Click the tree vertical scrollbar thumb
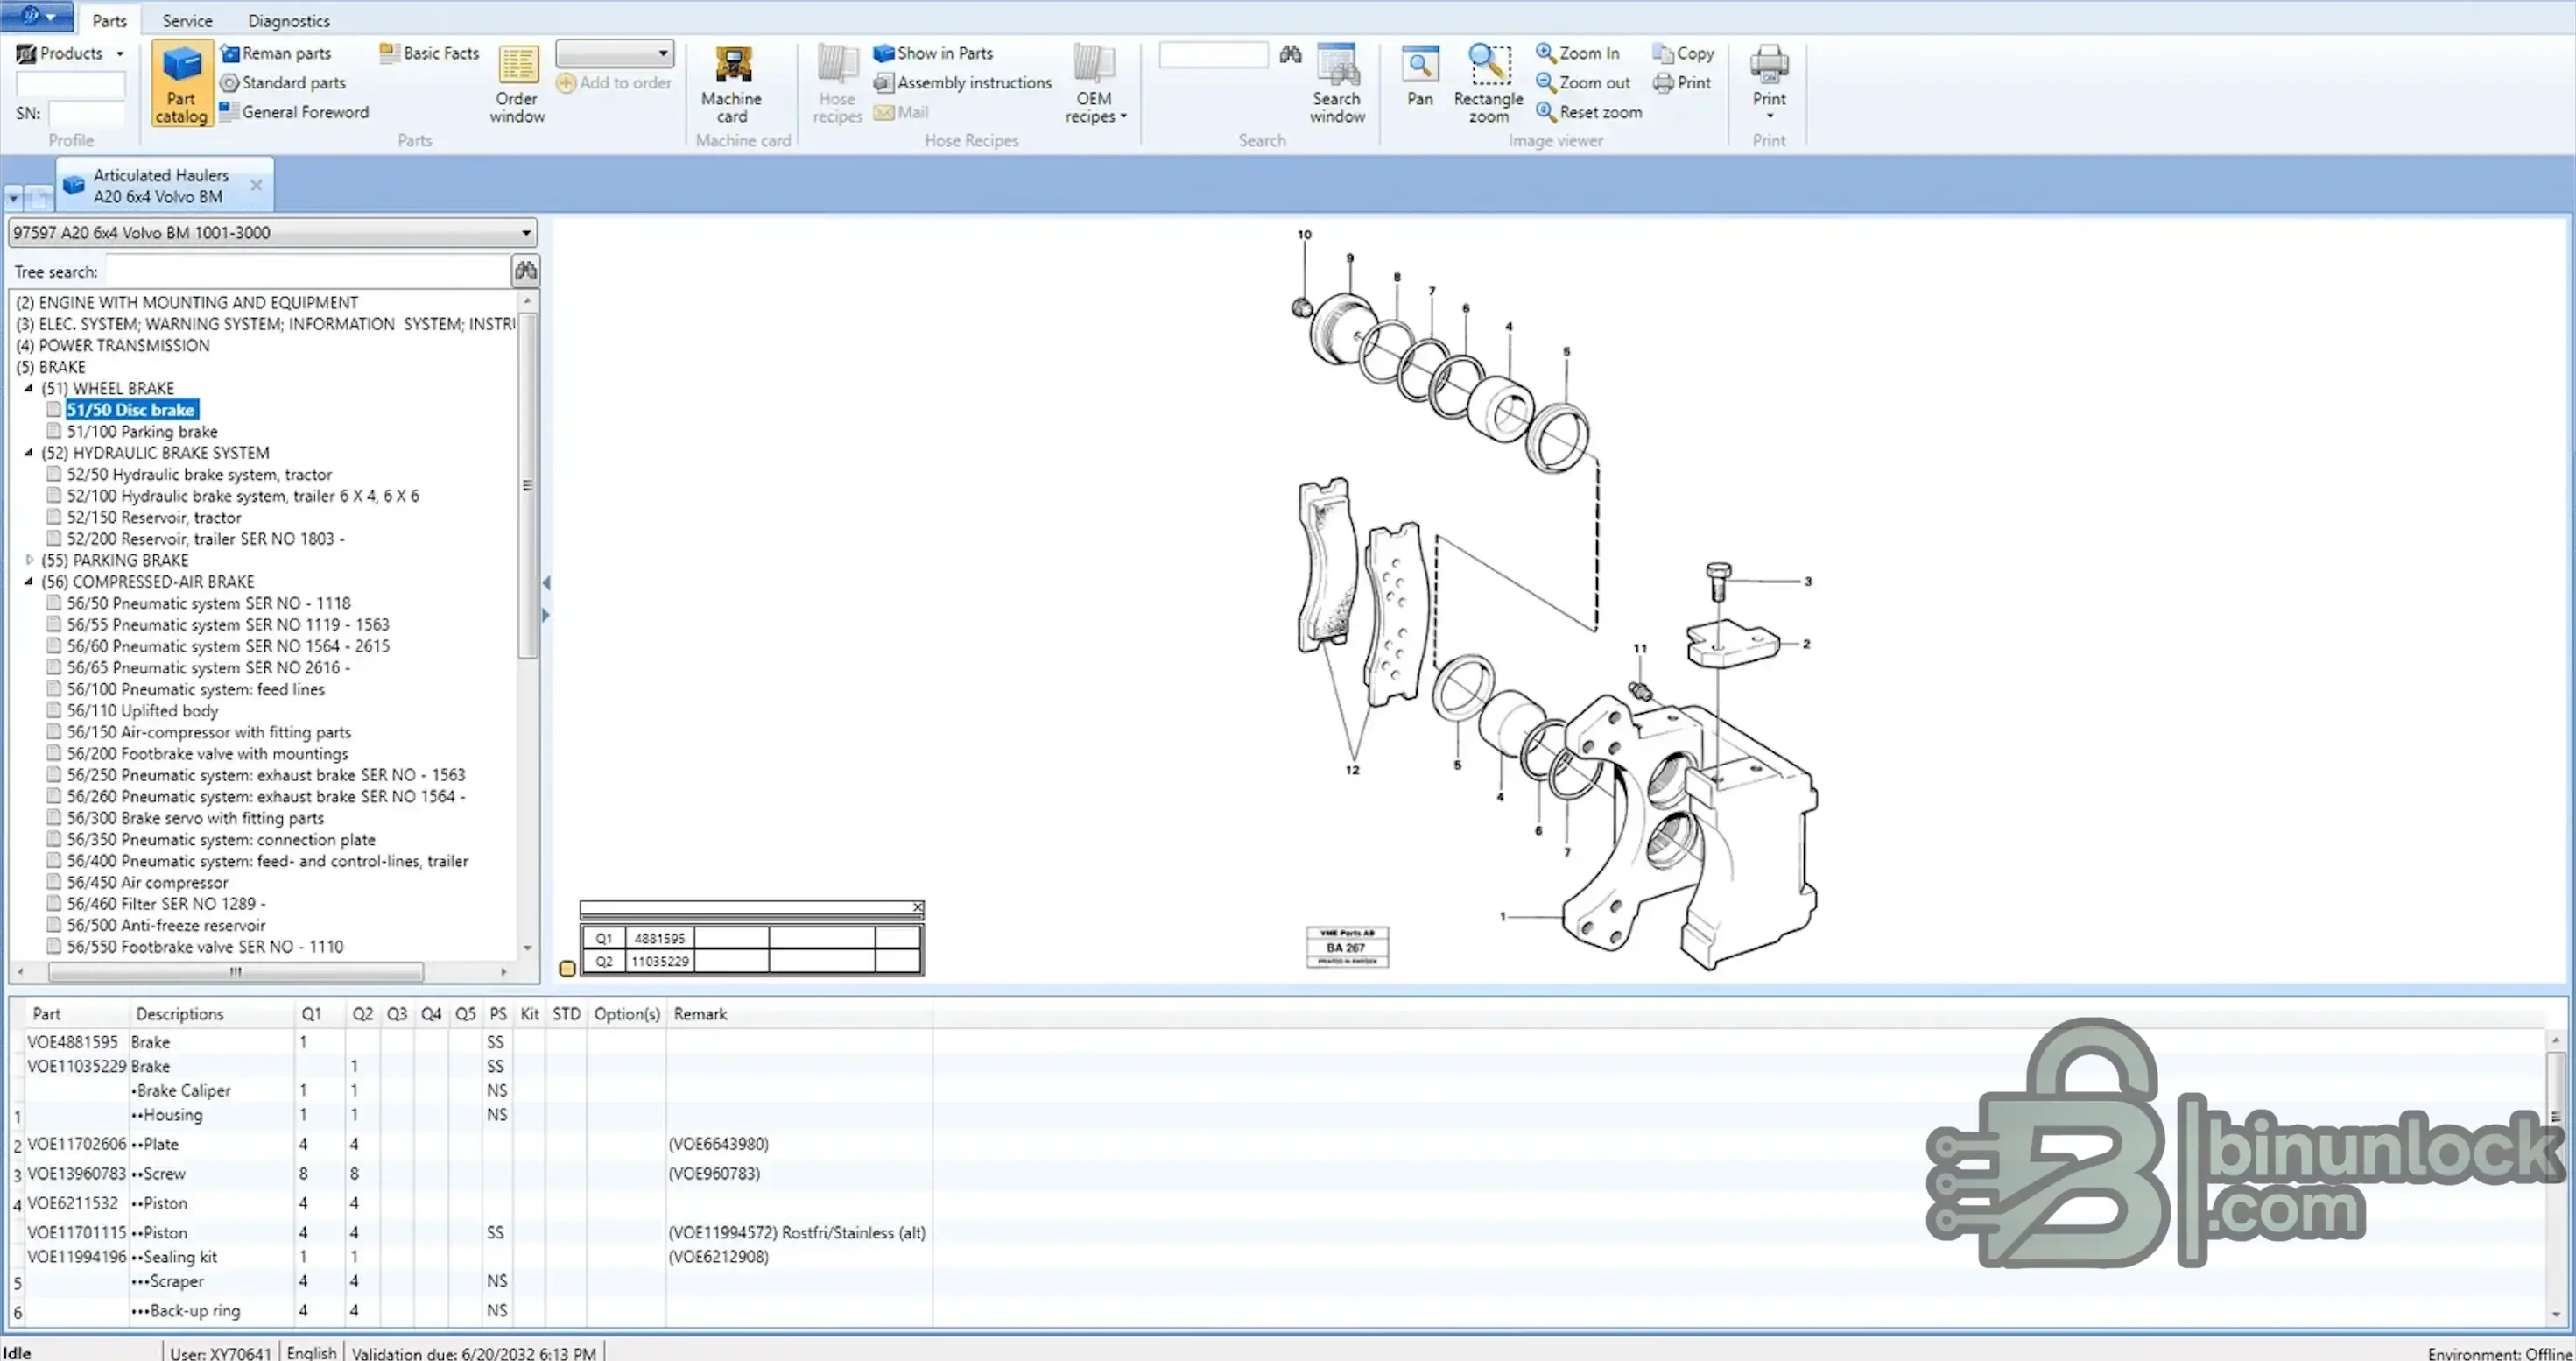The width and height of the screenshot is (2576, 1361). click(x=527, y=486)
